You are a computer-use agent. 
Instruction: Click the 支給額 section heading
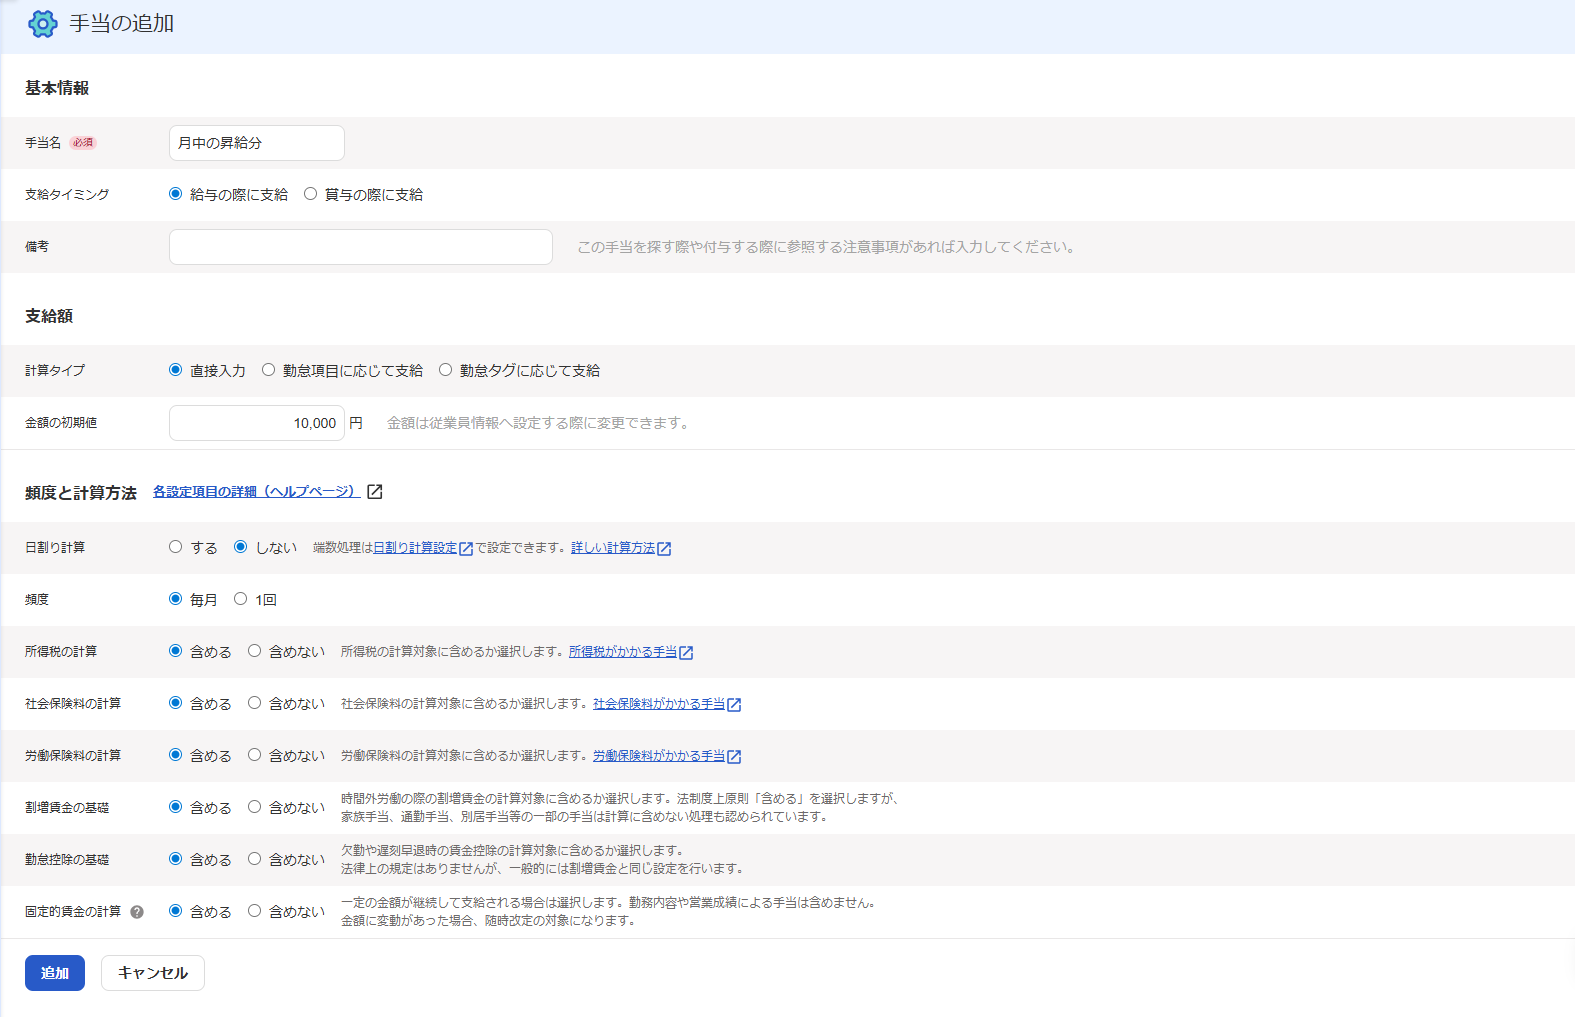[x=49, y=316]
